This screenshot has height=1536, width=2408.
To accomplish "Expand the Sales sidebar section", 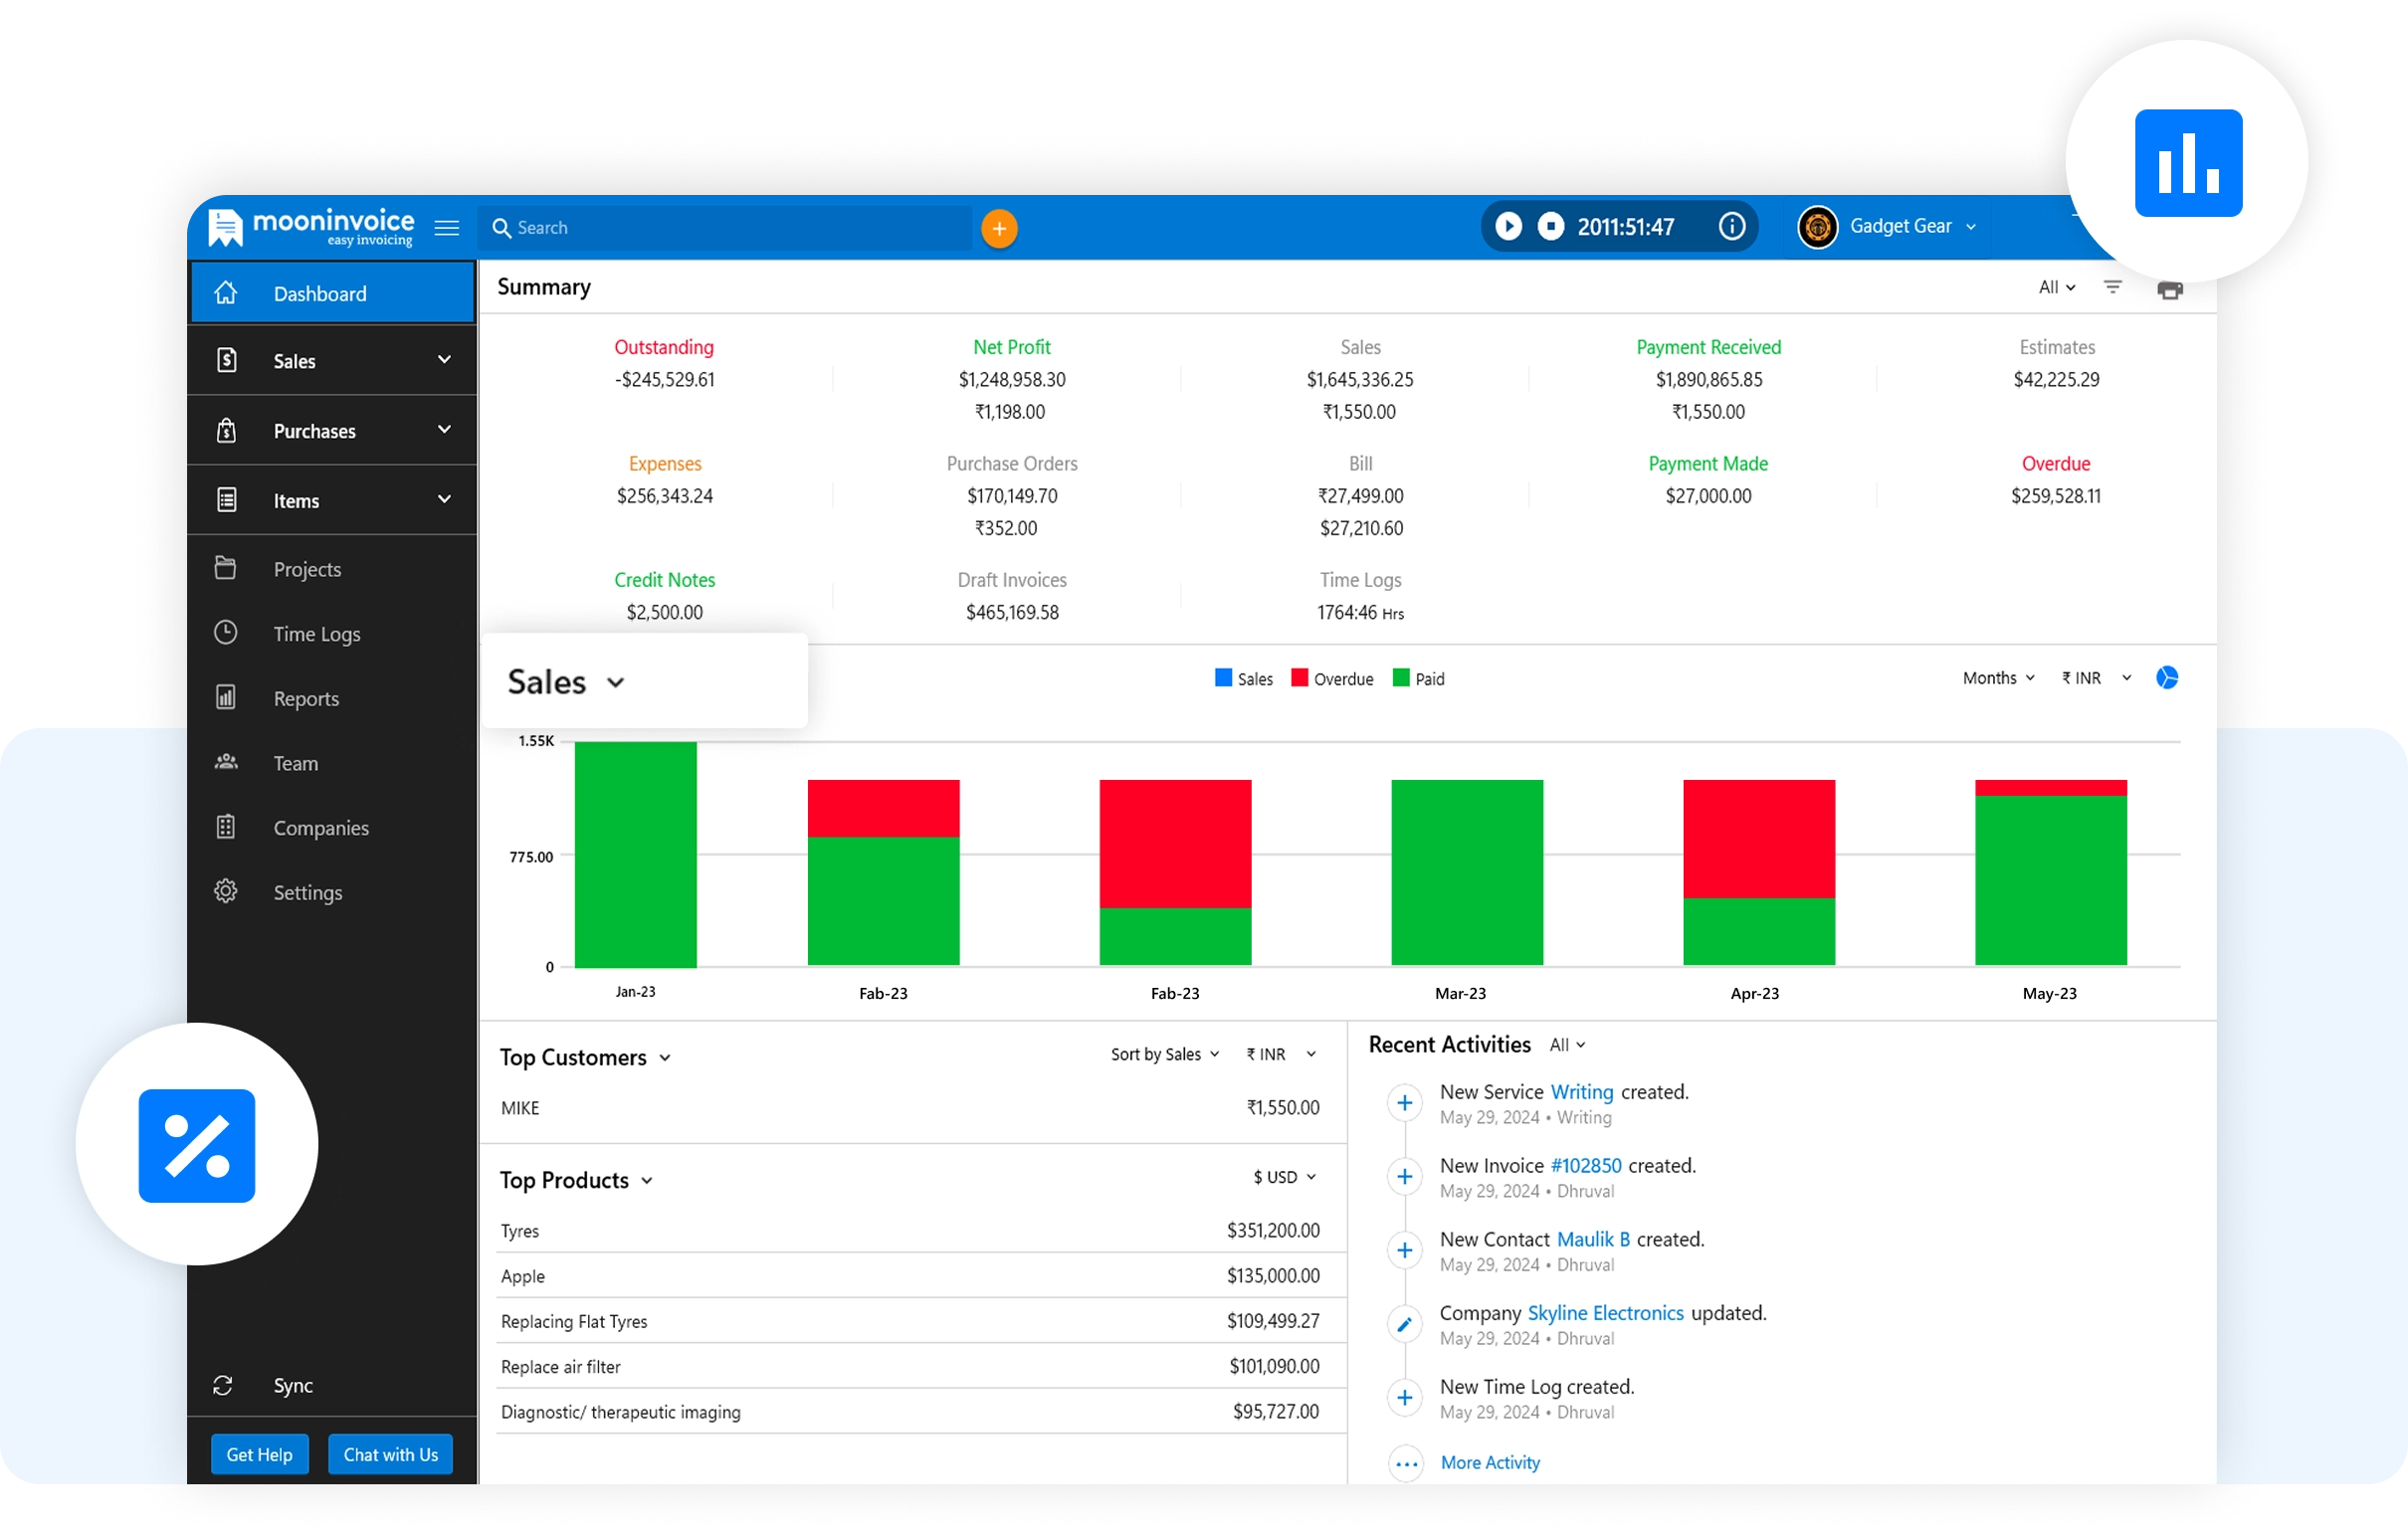I will point(444,360).
